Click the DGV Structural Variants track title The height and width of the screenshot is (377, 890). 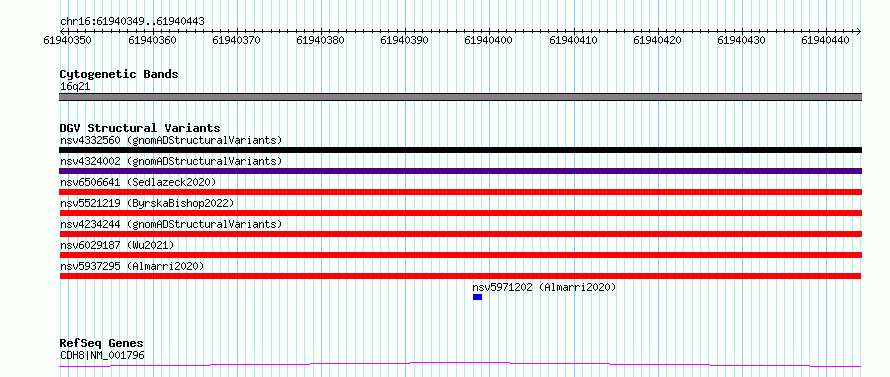click(x=140, y=128)
